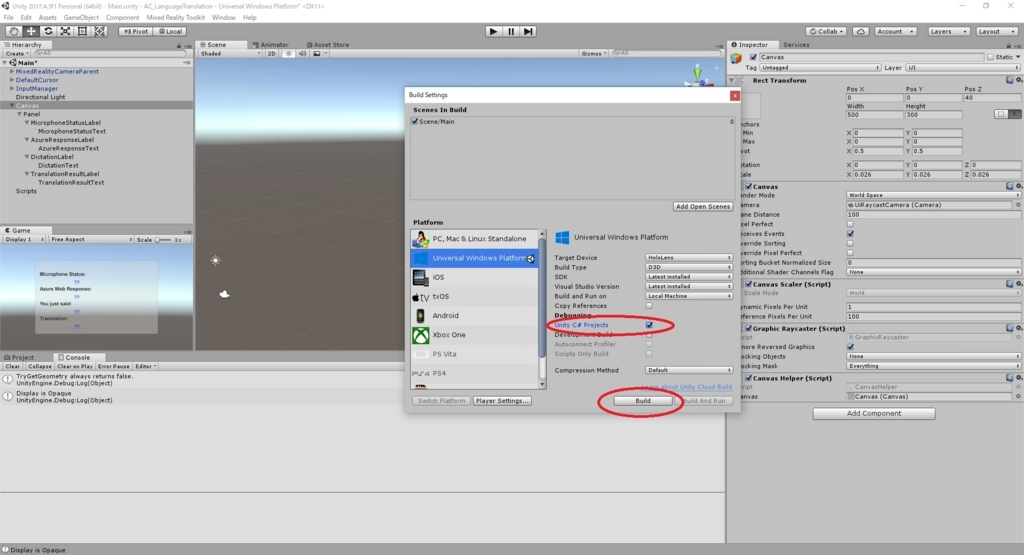Start Play mode

(x=493, y=31)
